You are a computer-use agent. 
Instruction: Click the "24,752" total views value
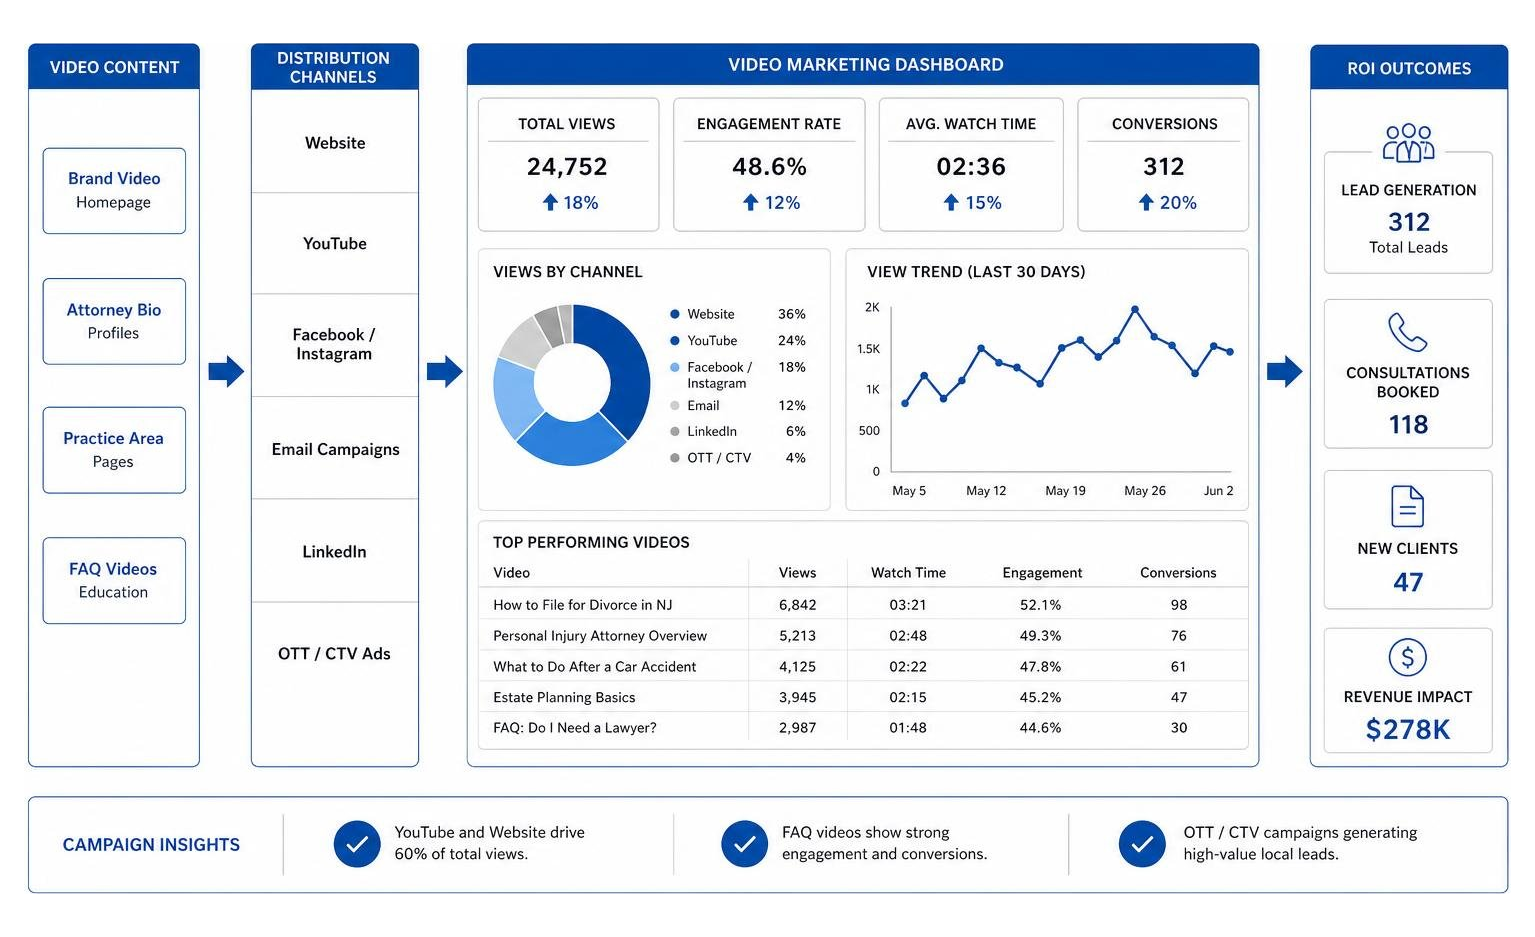[x=567, y=167]
